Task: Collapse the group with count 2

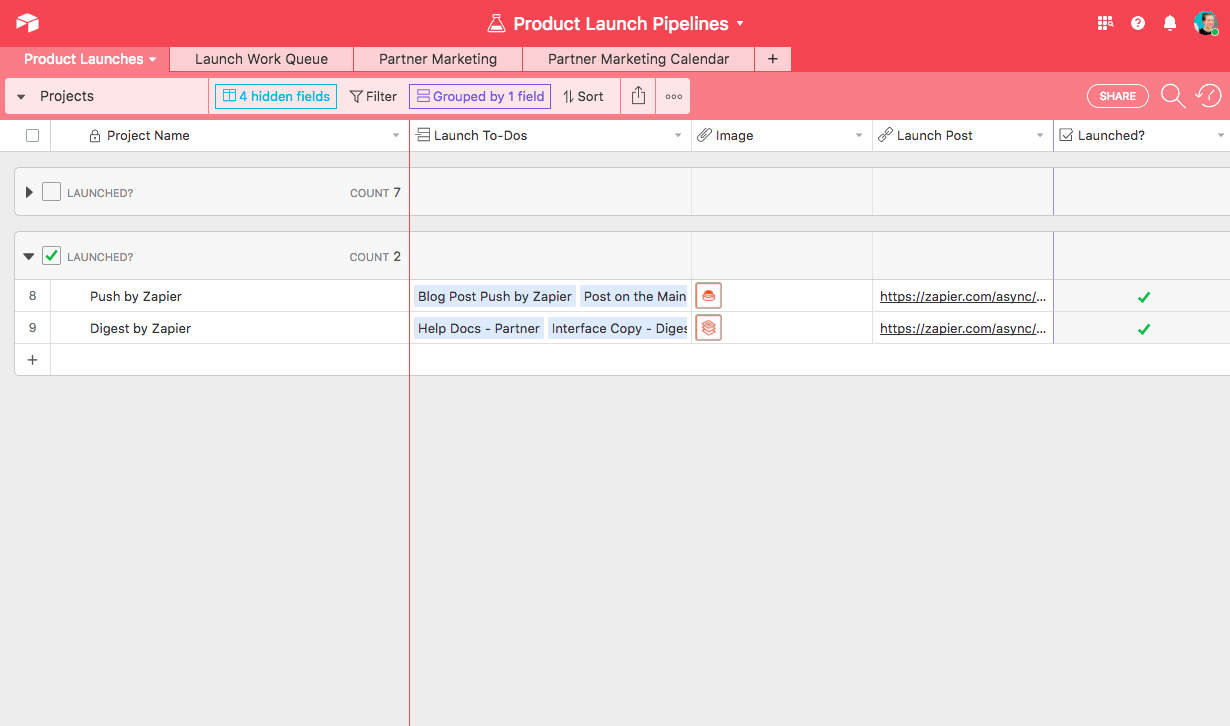Action: (29, 257)
